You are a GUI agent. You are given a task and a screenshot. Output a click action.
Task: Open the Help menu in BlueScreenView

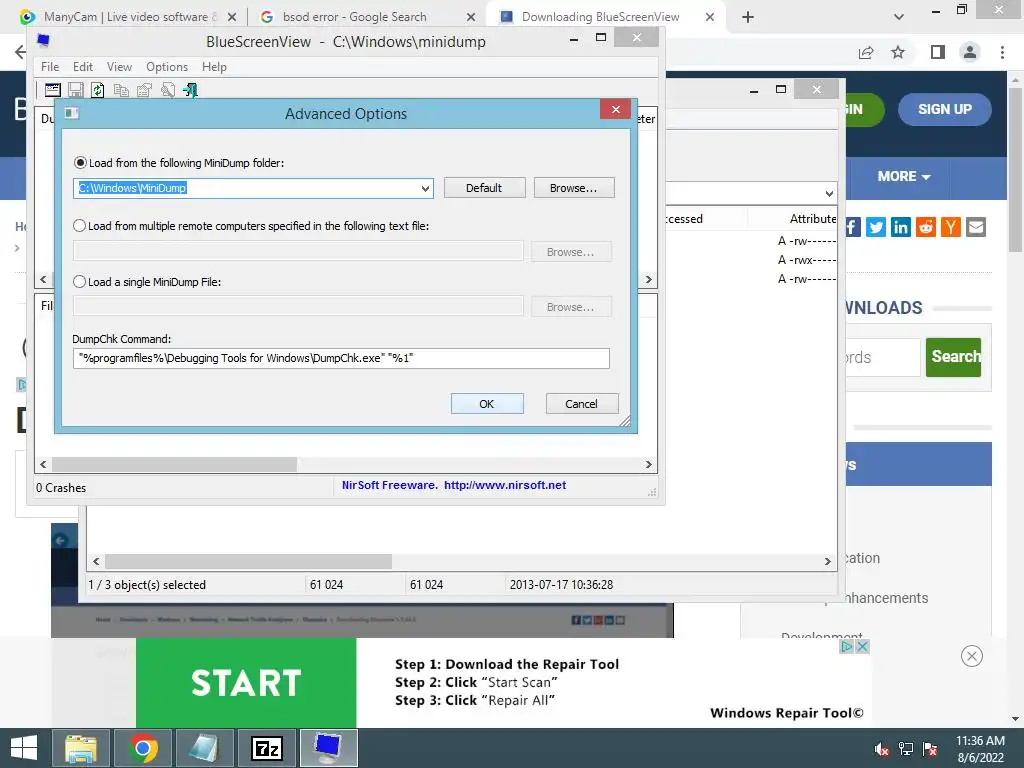tap(214, 67)
